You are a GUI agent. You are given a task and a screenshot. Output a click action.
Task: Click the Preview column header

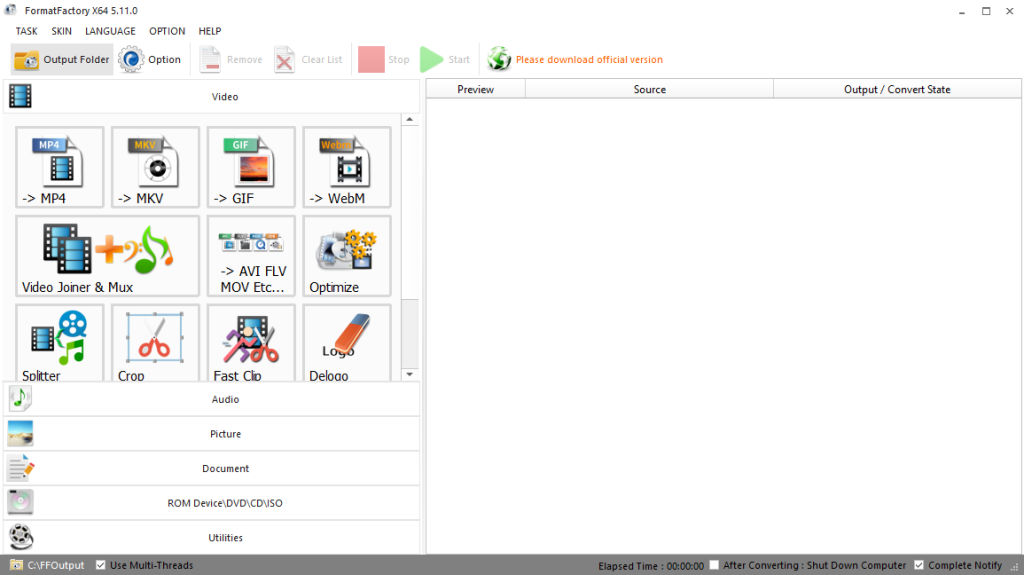pos(475,90)
